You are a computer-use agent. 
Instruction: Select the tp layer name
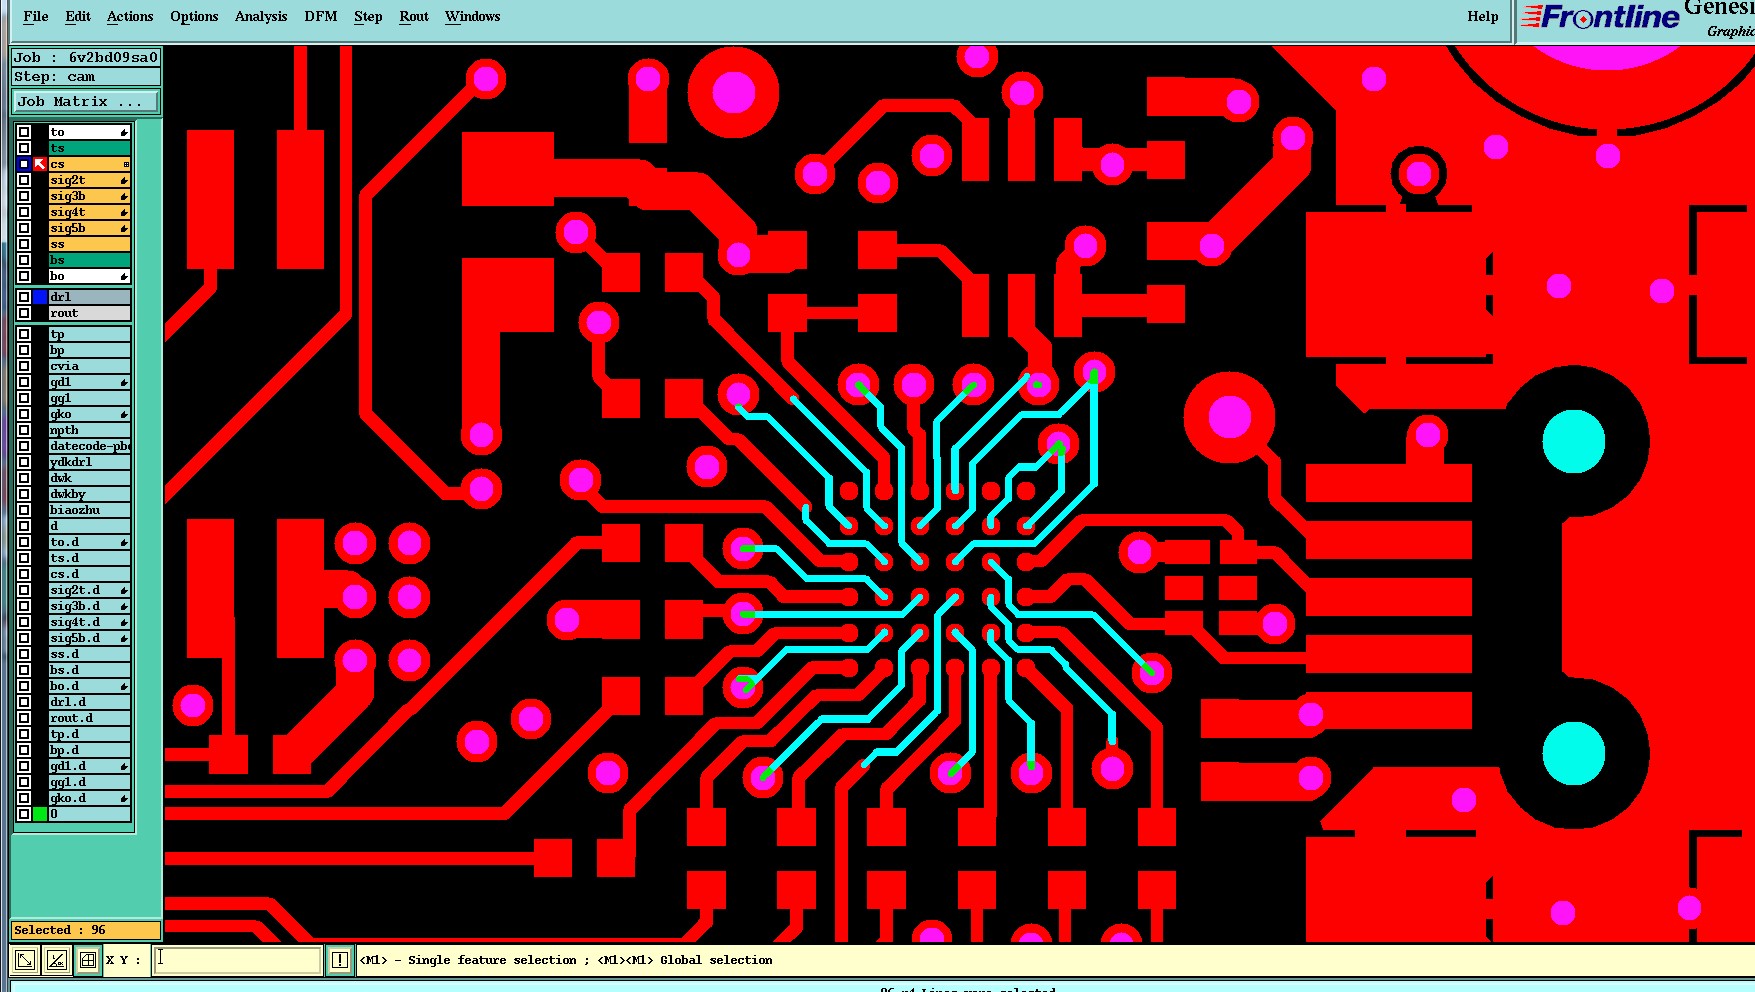(90, 334)
